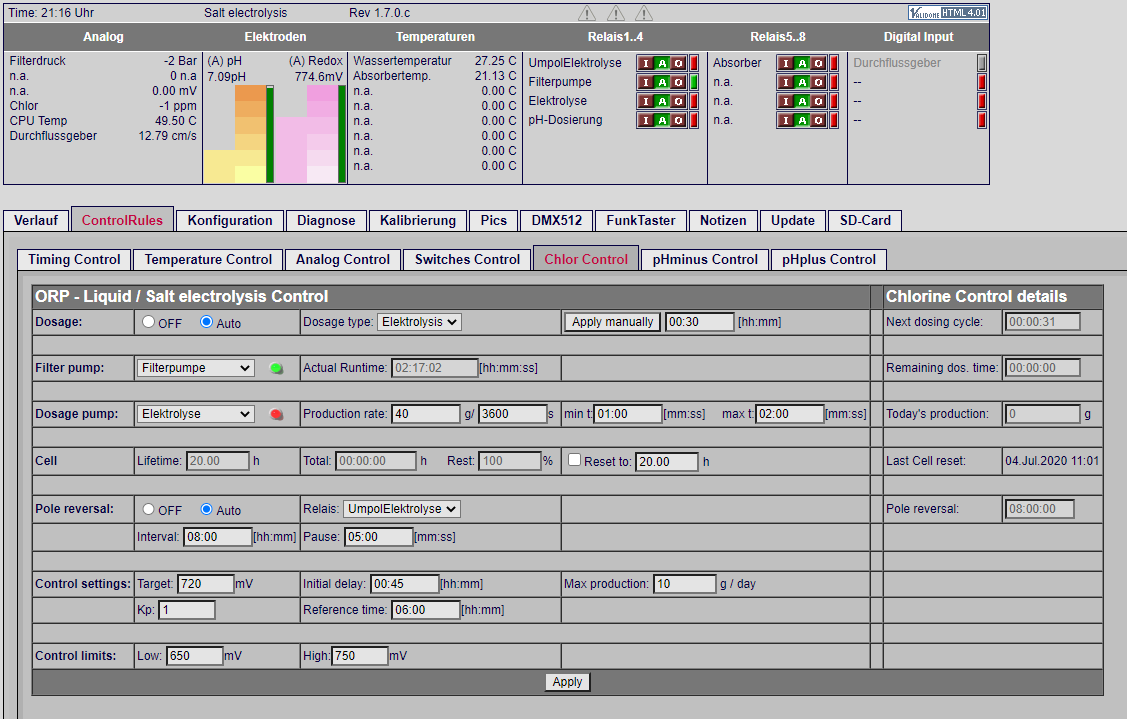Set Elektrolyse relay to A
Image resolution: width=1127 pixels, height=719 pixels.
click(x=662, y=101)
